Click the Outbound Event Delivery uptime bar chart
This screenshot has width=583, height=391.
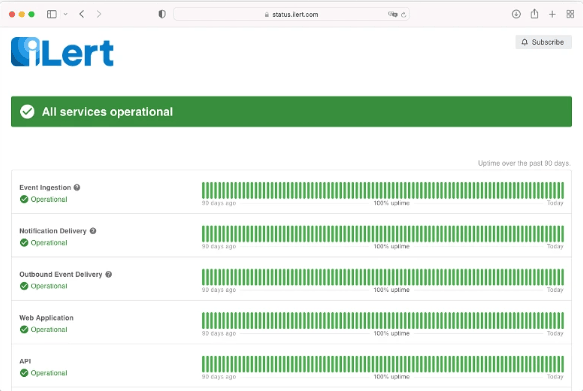[x=383, y=277]
